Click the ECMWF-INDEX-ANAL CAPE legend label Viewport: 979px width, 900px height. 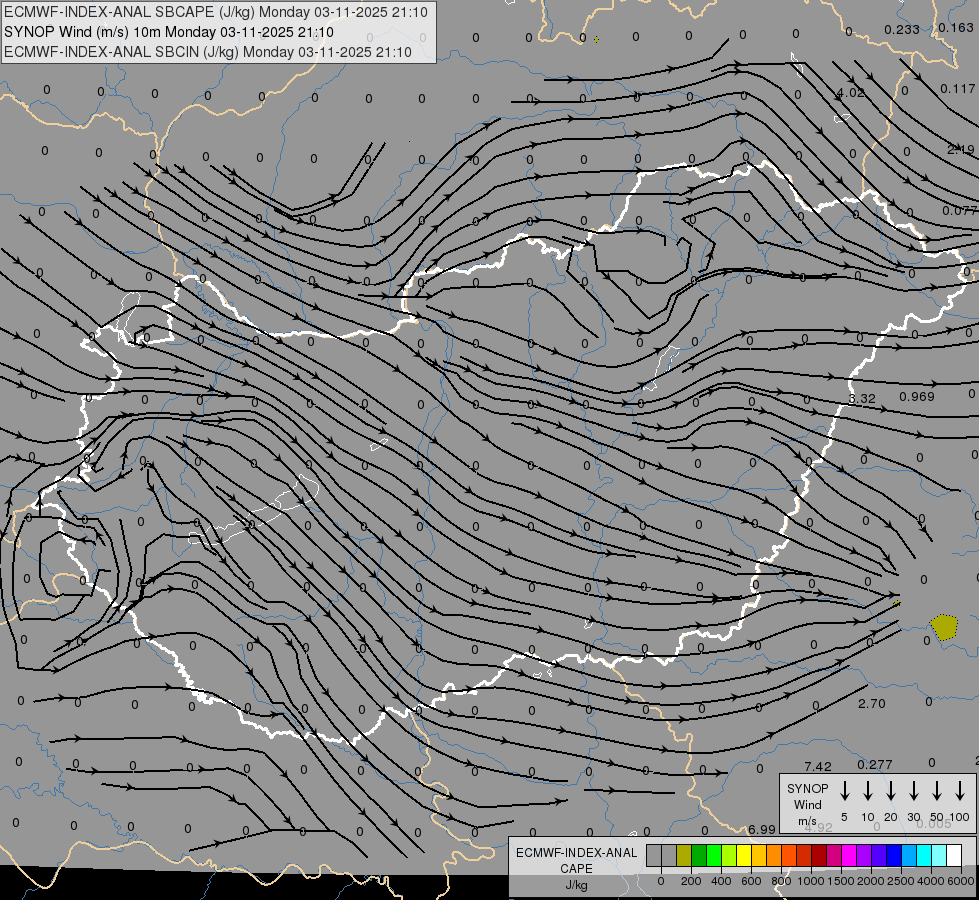click(576, 861)
